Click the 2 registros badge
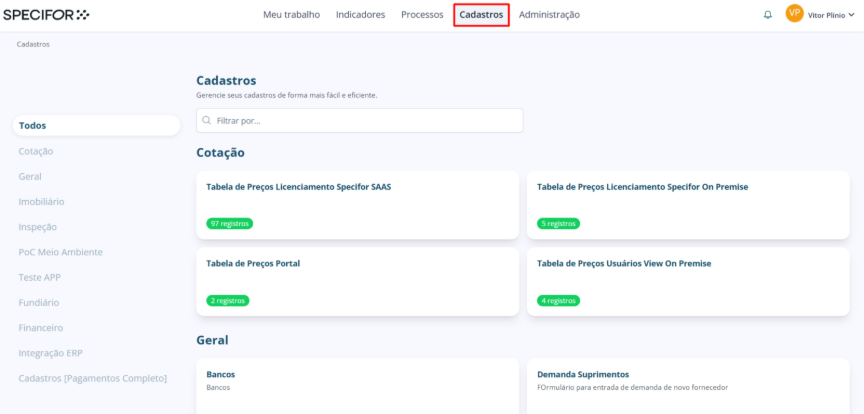Viewport: 864px width, 414px height. click(228, 300)
